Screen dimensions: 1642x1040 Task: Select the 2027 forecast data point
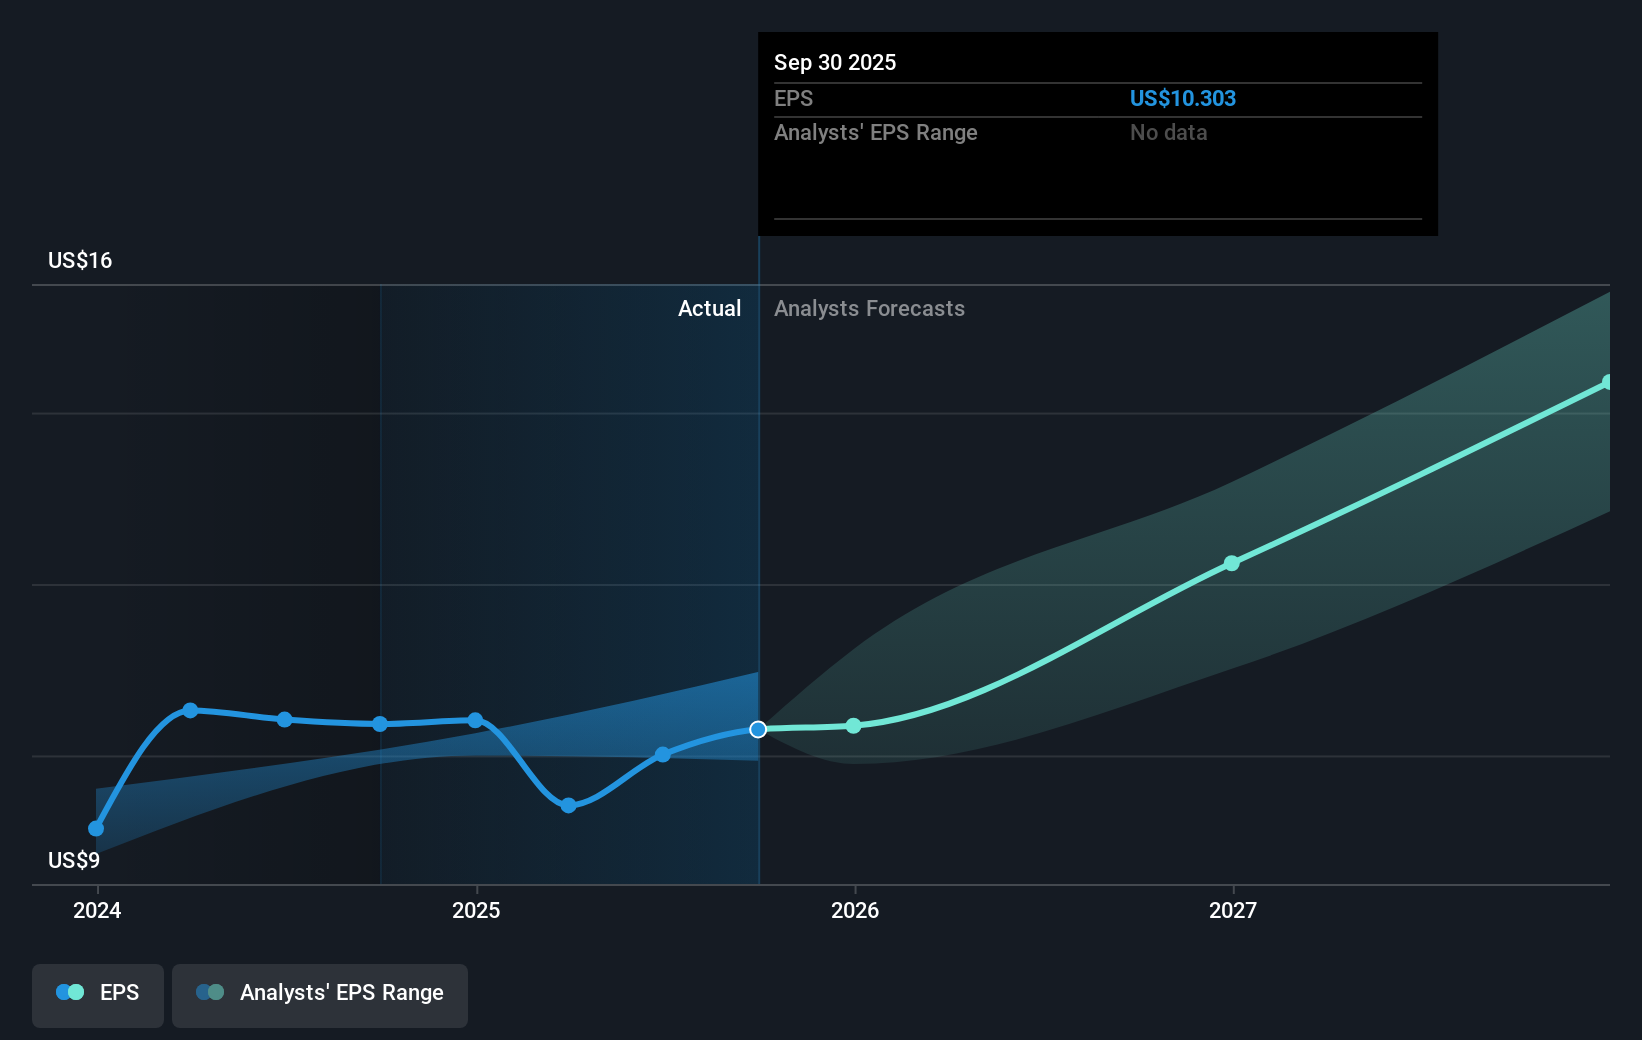click(1232, 563)
